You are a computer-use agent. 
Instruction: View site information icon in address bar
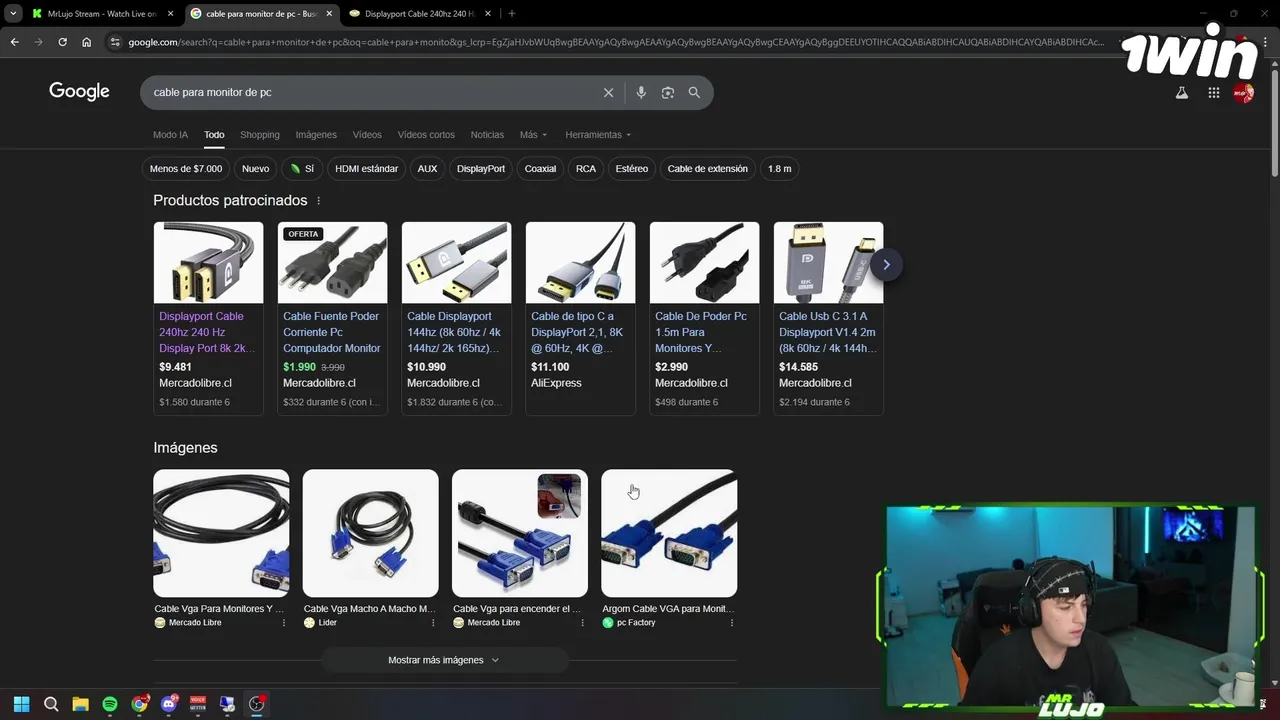[115, 42]
